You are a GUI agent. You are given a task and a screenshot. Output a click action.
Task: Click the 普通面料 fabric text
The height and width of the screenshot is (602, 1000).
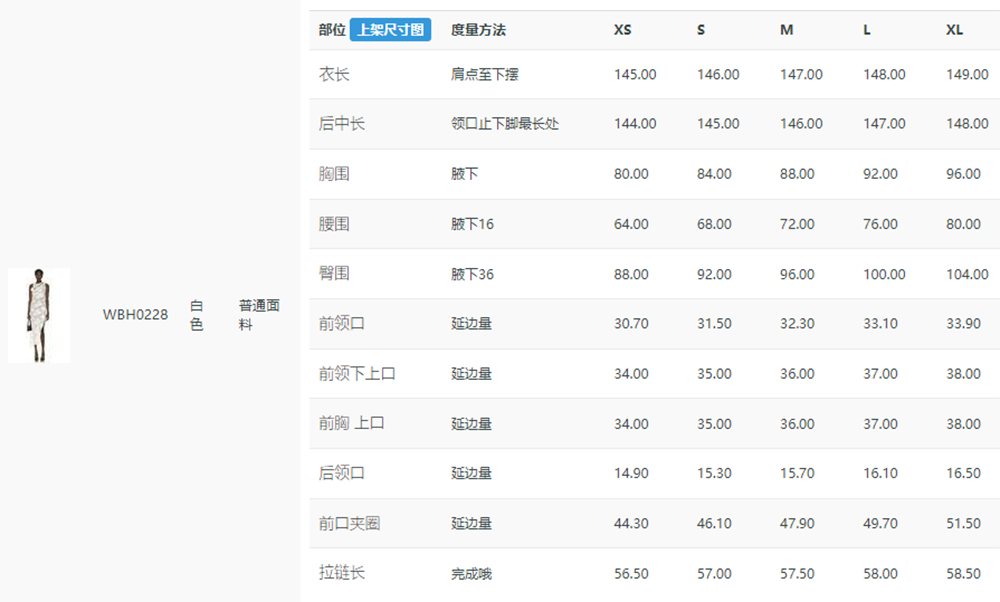point(259,315)
